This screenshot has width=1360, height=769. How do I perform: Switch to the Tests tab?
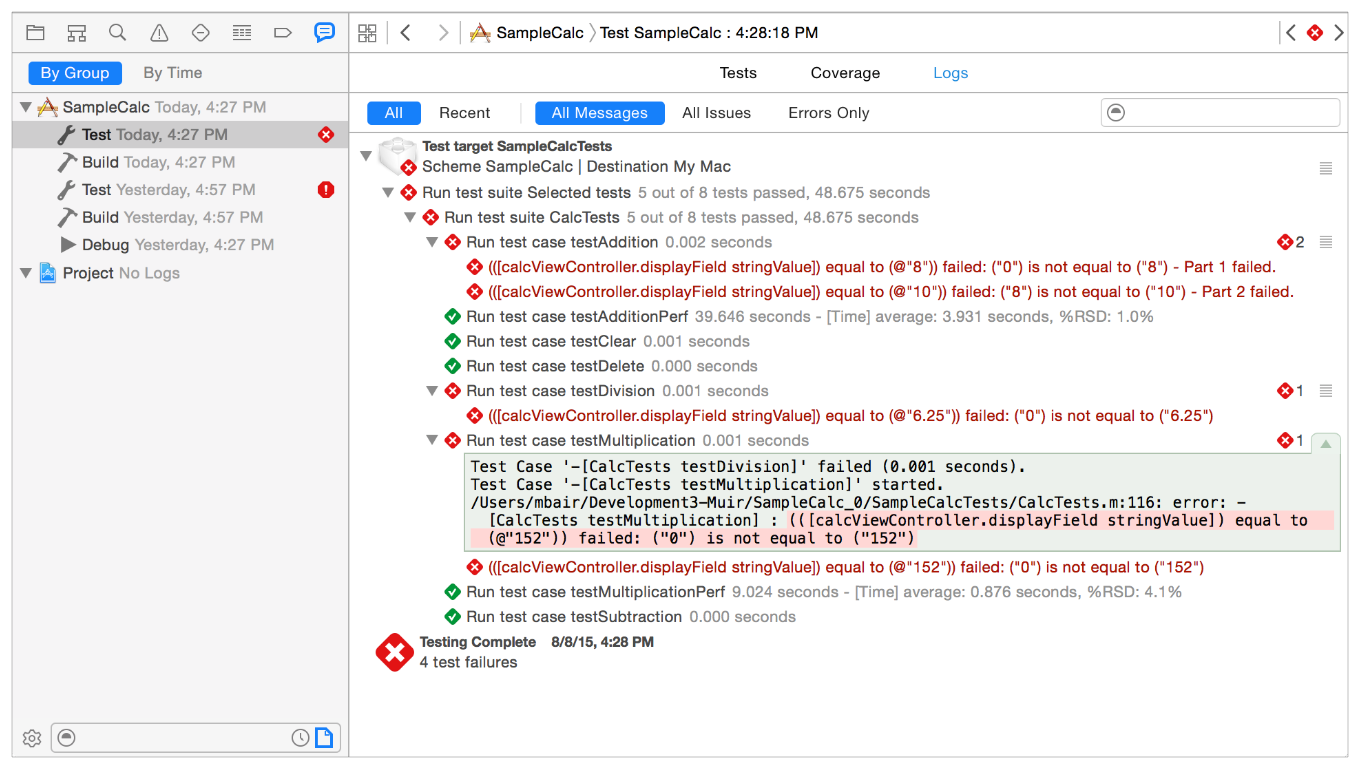(738, 73)
